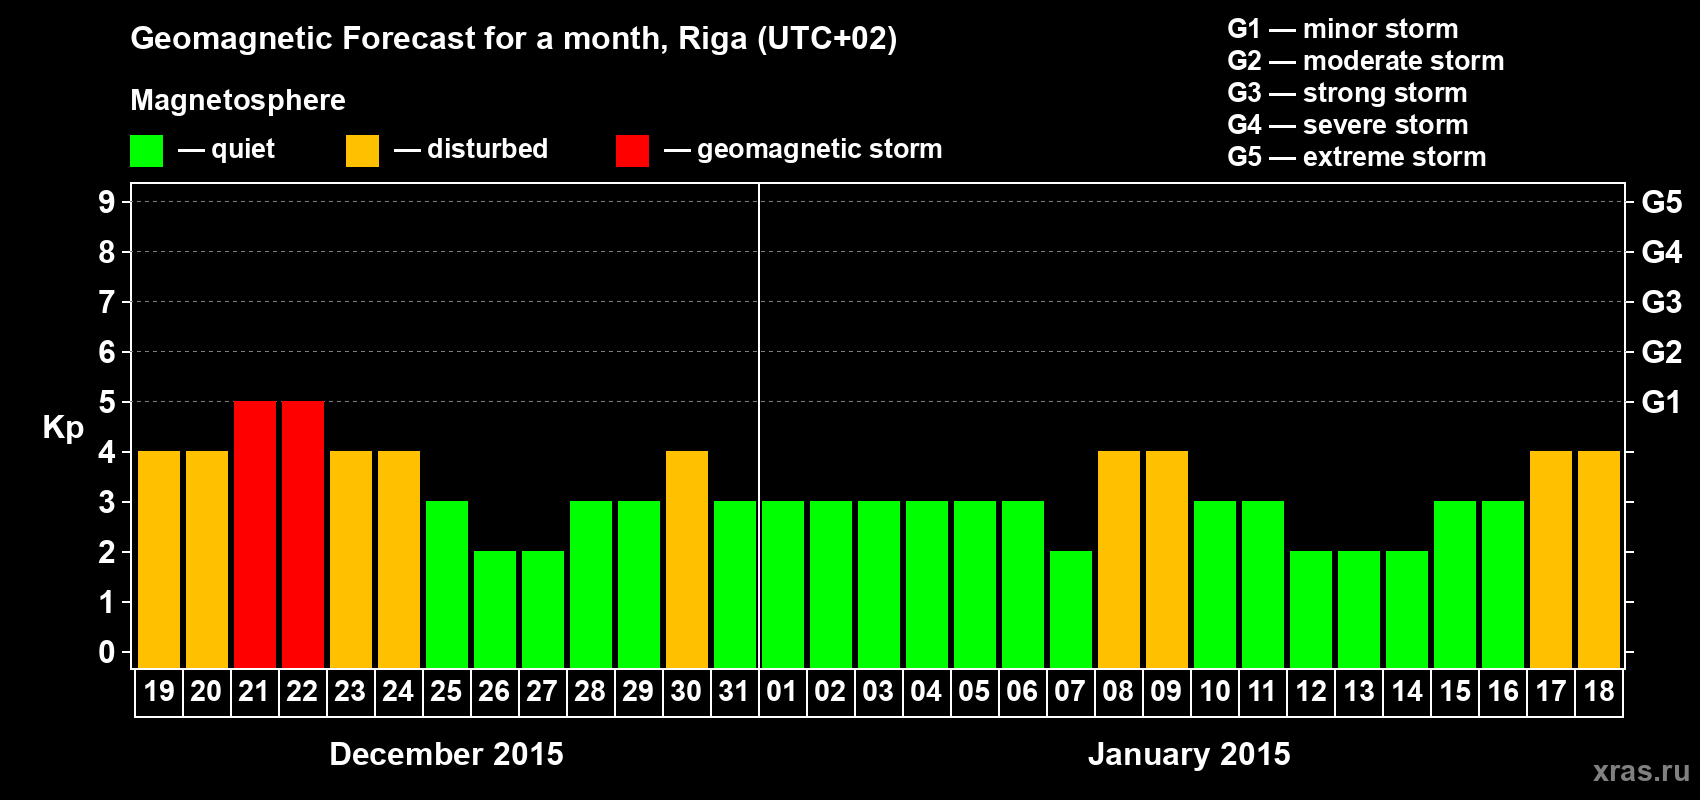Click the date label 25
Image resolution: width=1700 pixels, height=800 pixels.
pos(446,691)
